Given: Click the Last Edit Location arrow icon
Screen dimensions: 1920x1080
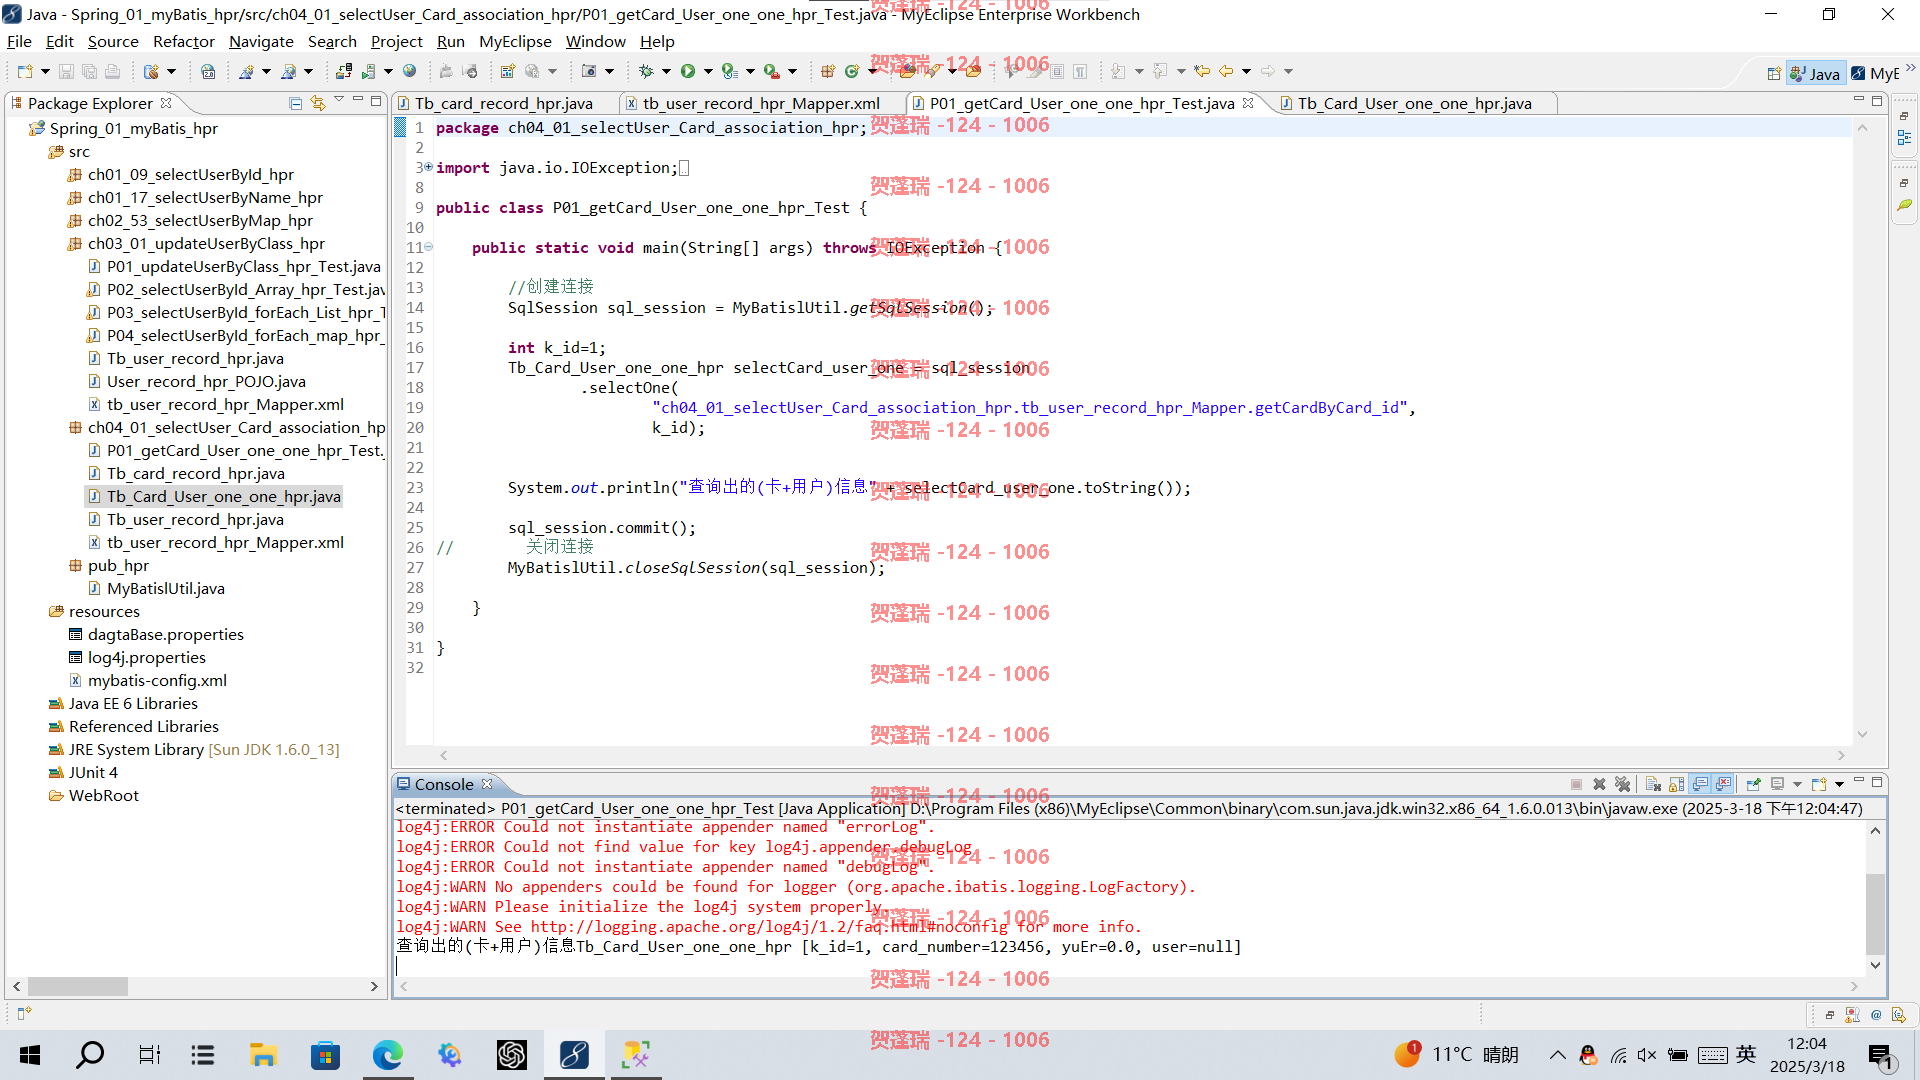Looking at the screenshot, I should 1202,71.
